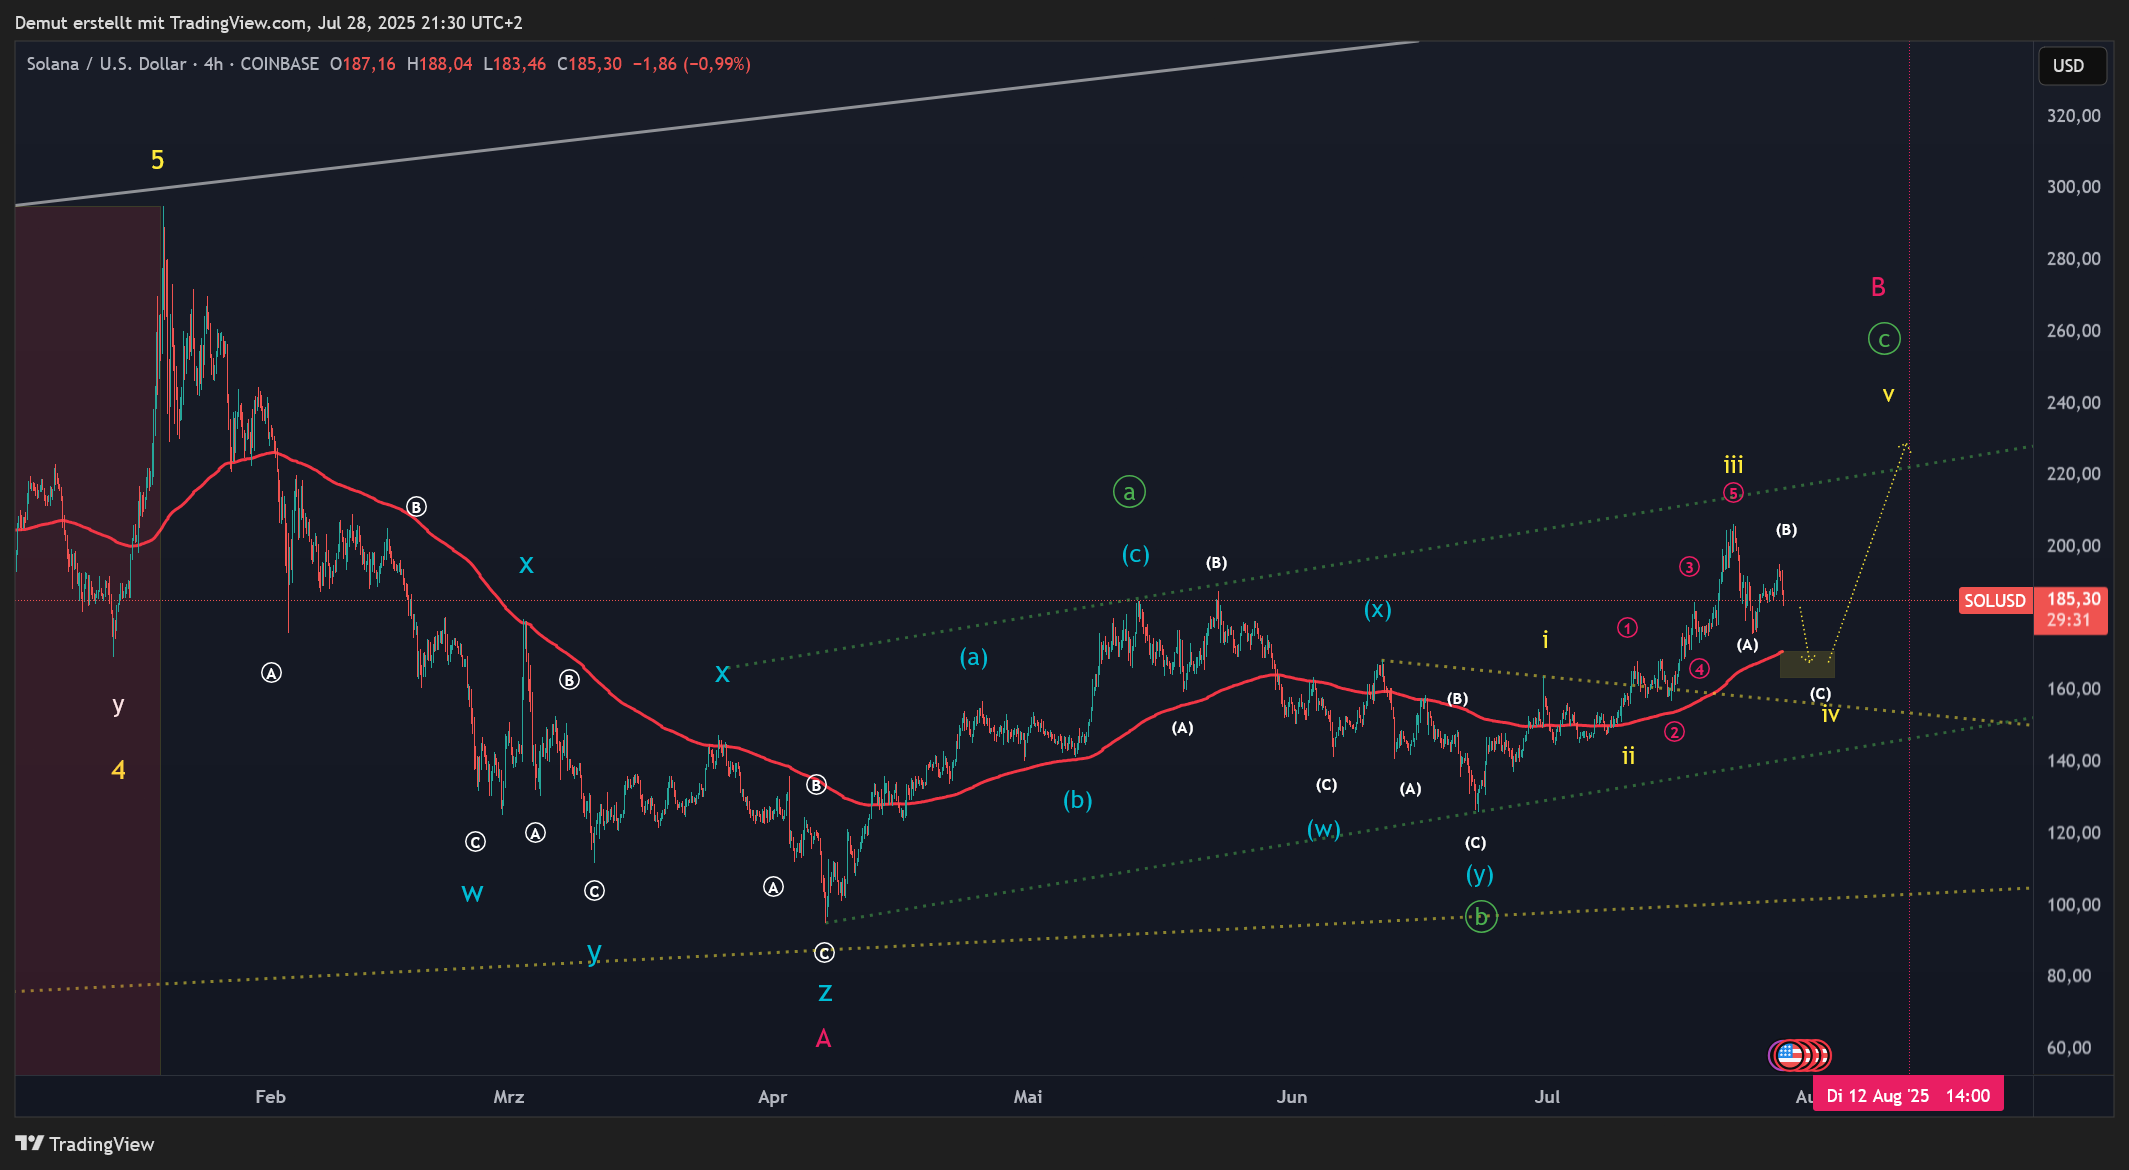Click the TradingView logo in bottom corner
The height and width of the screenshot is (1170, 2129).
[85, 1144]
